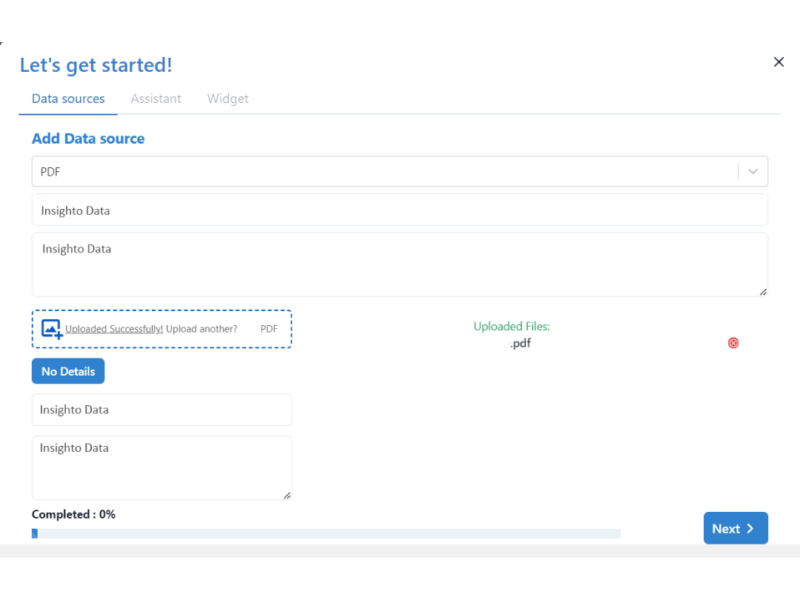
Task: Open the PDF data source type dropdown
Action: [x=385, y=172]
